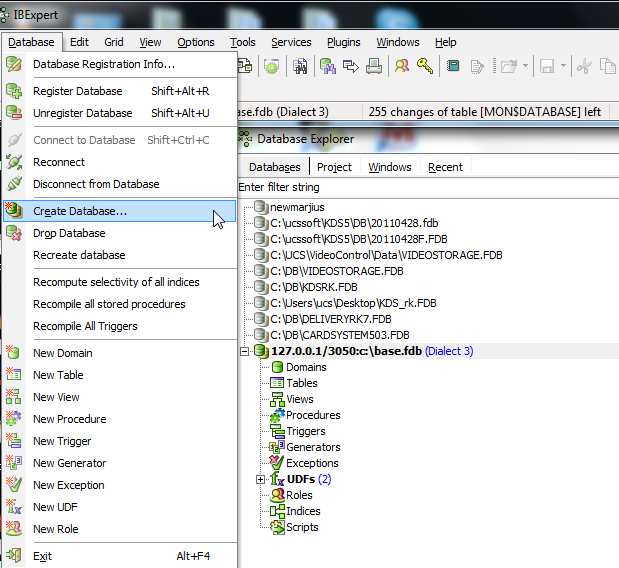Click the yellow key grant manager icon
The image size is (619, 568).
tap(425, 66)
